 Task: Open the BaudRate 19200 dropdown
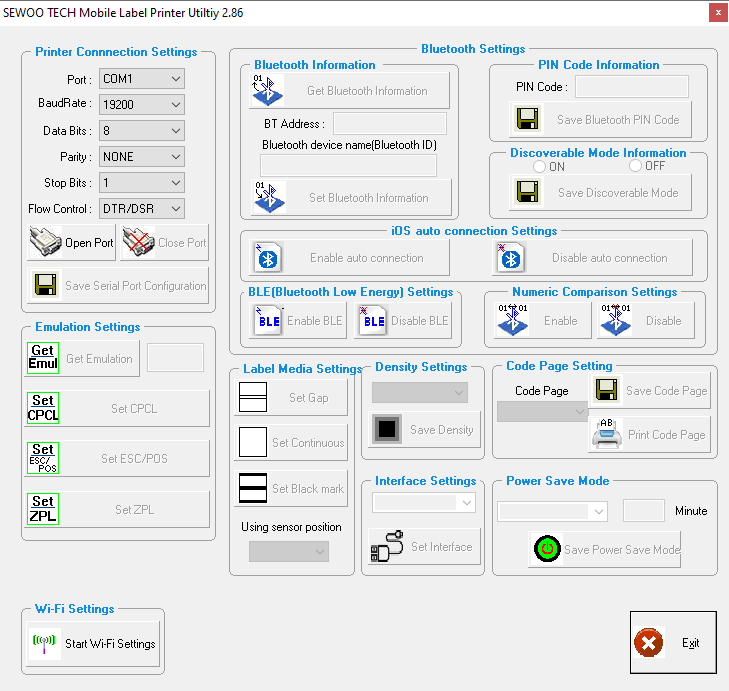142,104
